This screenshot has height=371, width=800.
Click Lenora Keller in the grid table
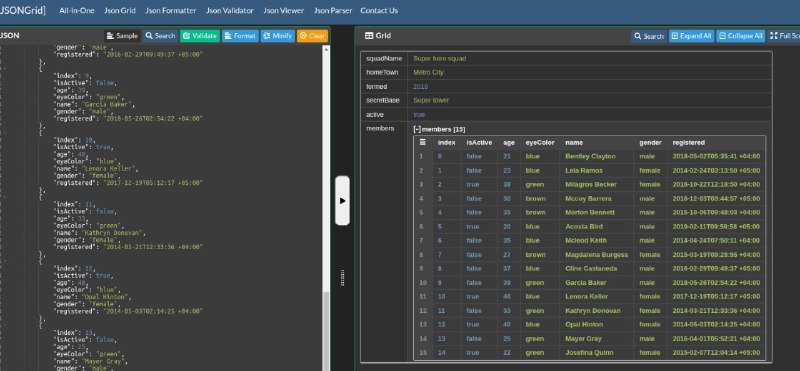(587, 296)
